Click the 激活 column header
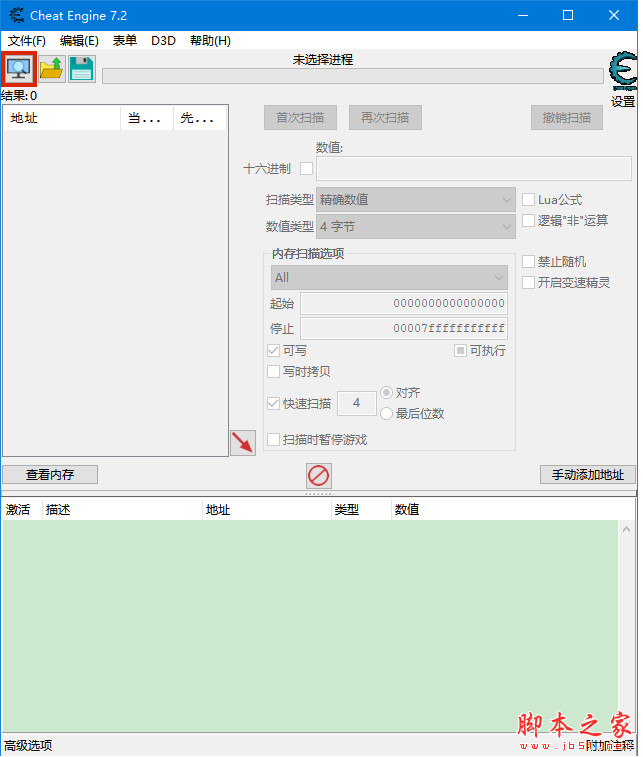 tap(22, 509)
